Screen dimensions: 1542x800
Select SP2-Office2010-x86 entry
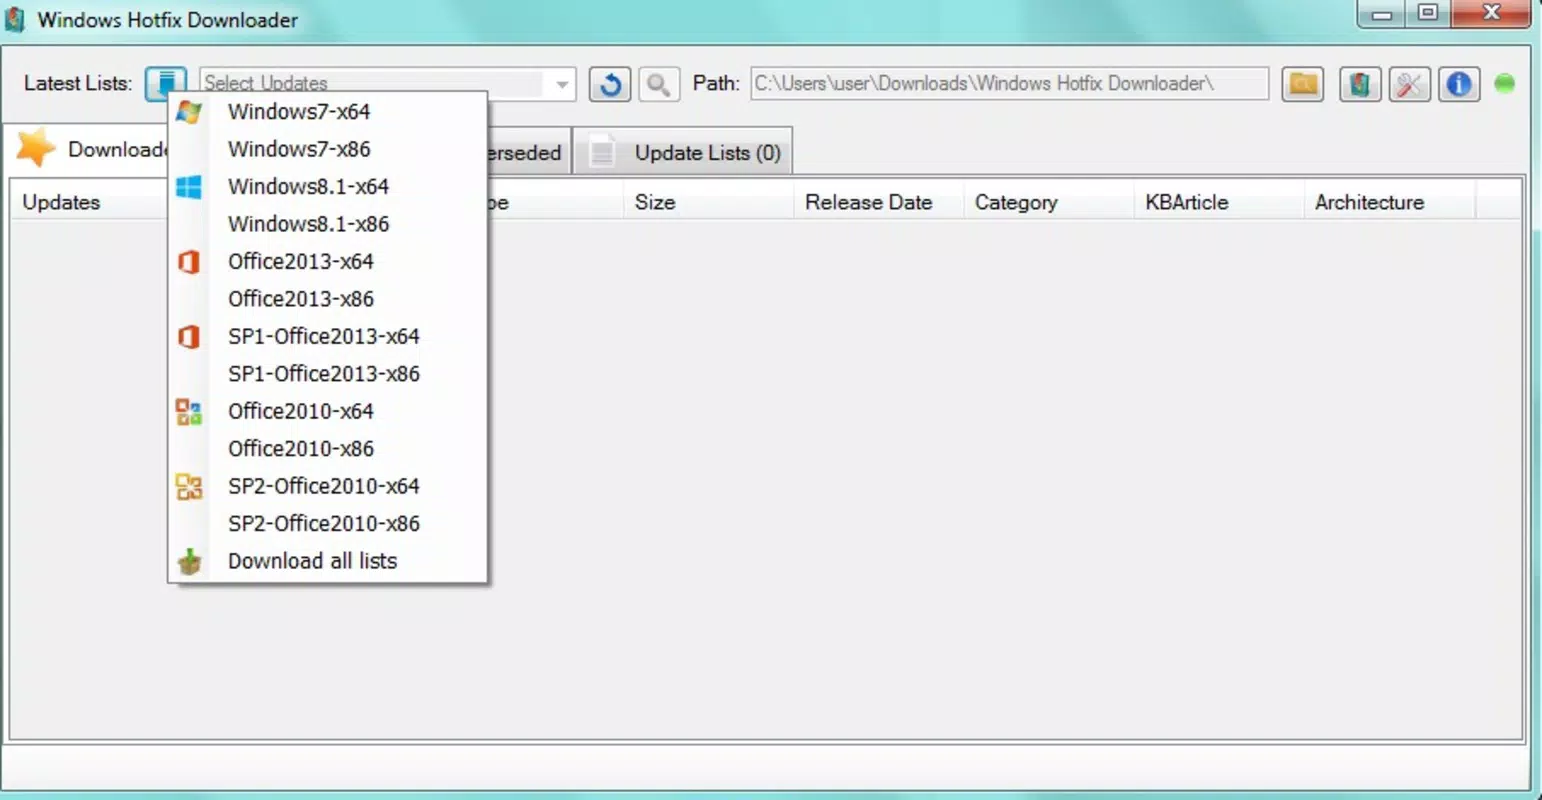[x=328, y=524]
